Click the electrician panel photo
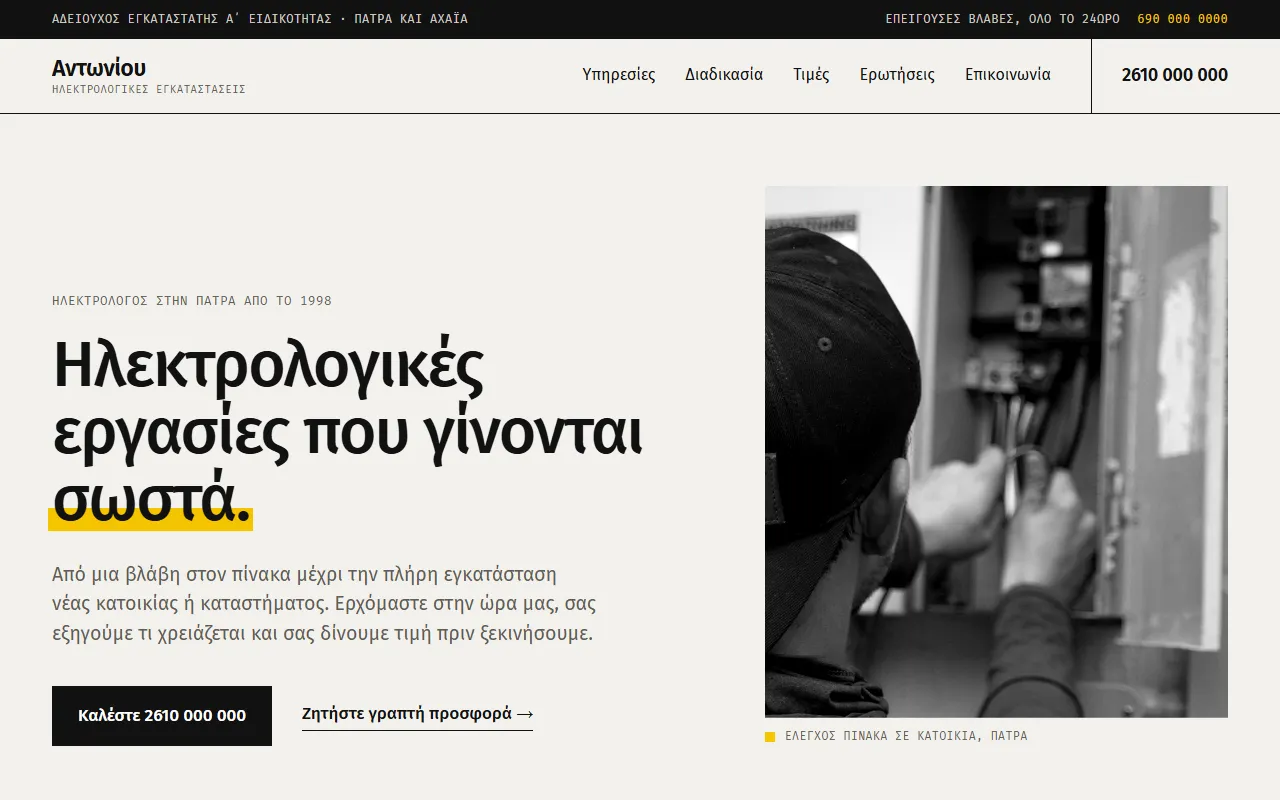This screenshot has width=1280, height=800. point(996,451)
